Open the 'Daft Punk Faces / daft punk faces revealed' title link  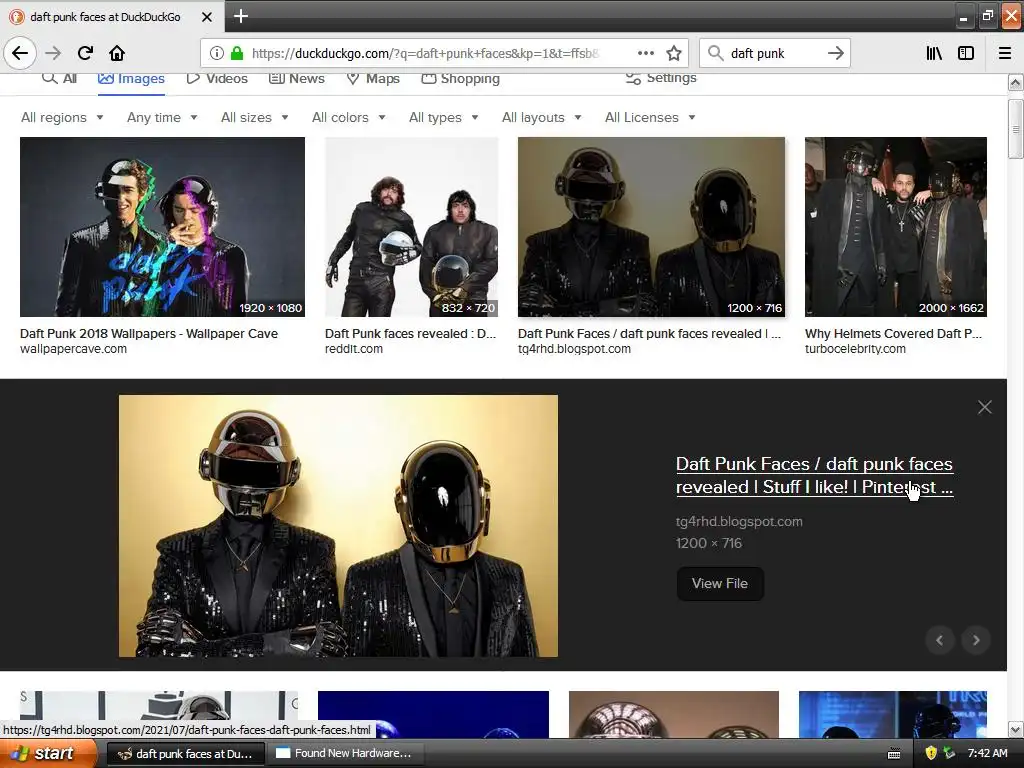(x=814, y=475)
